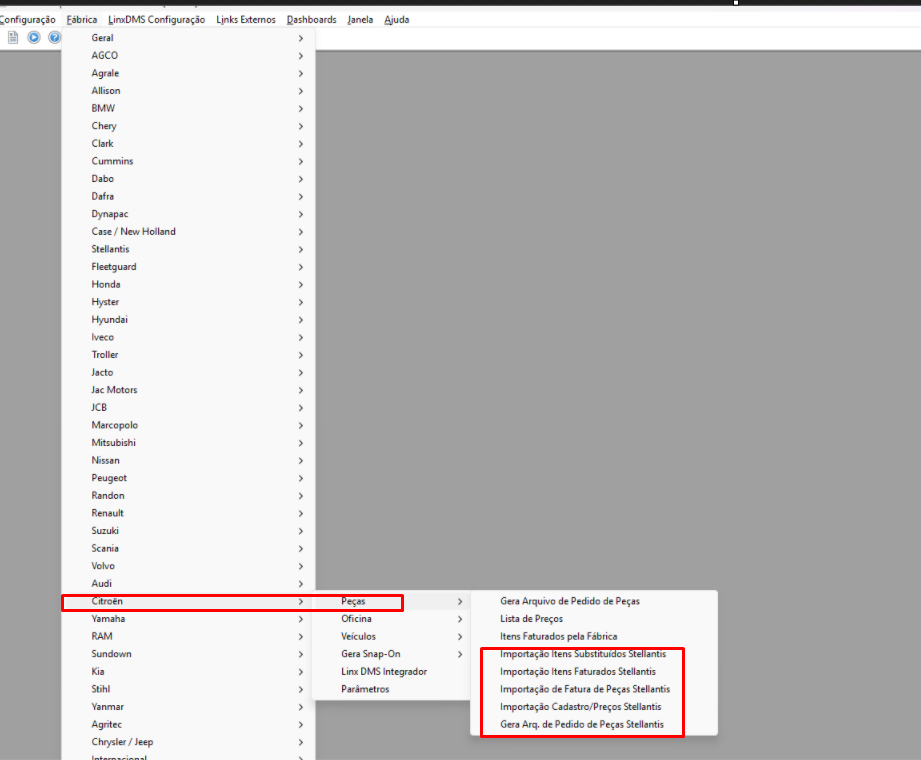Open the Configuração menu
921x760 pixels.
[x=28, y=19]
